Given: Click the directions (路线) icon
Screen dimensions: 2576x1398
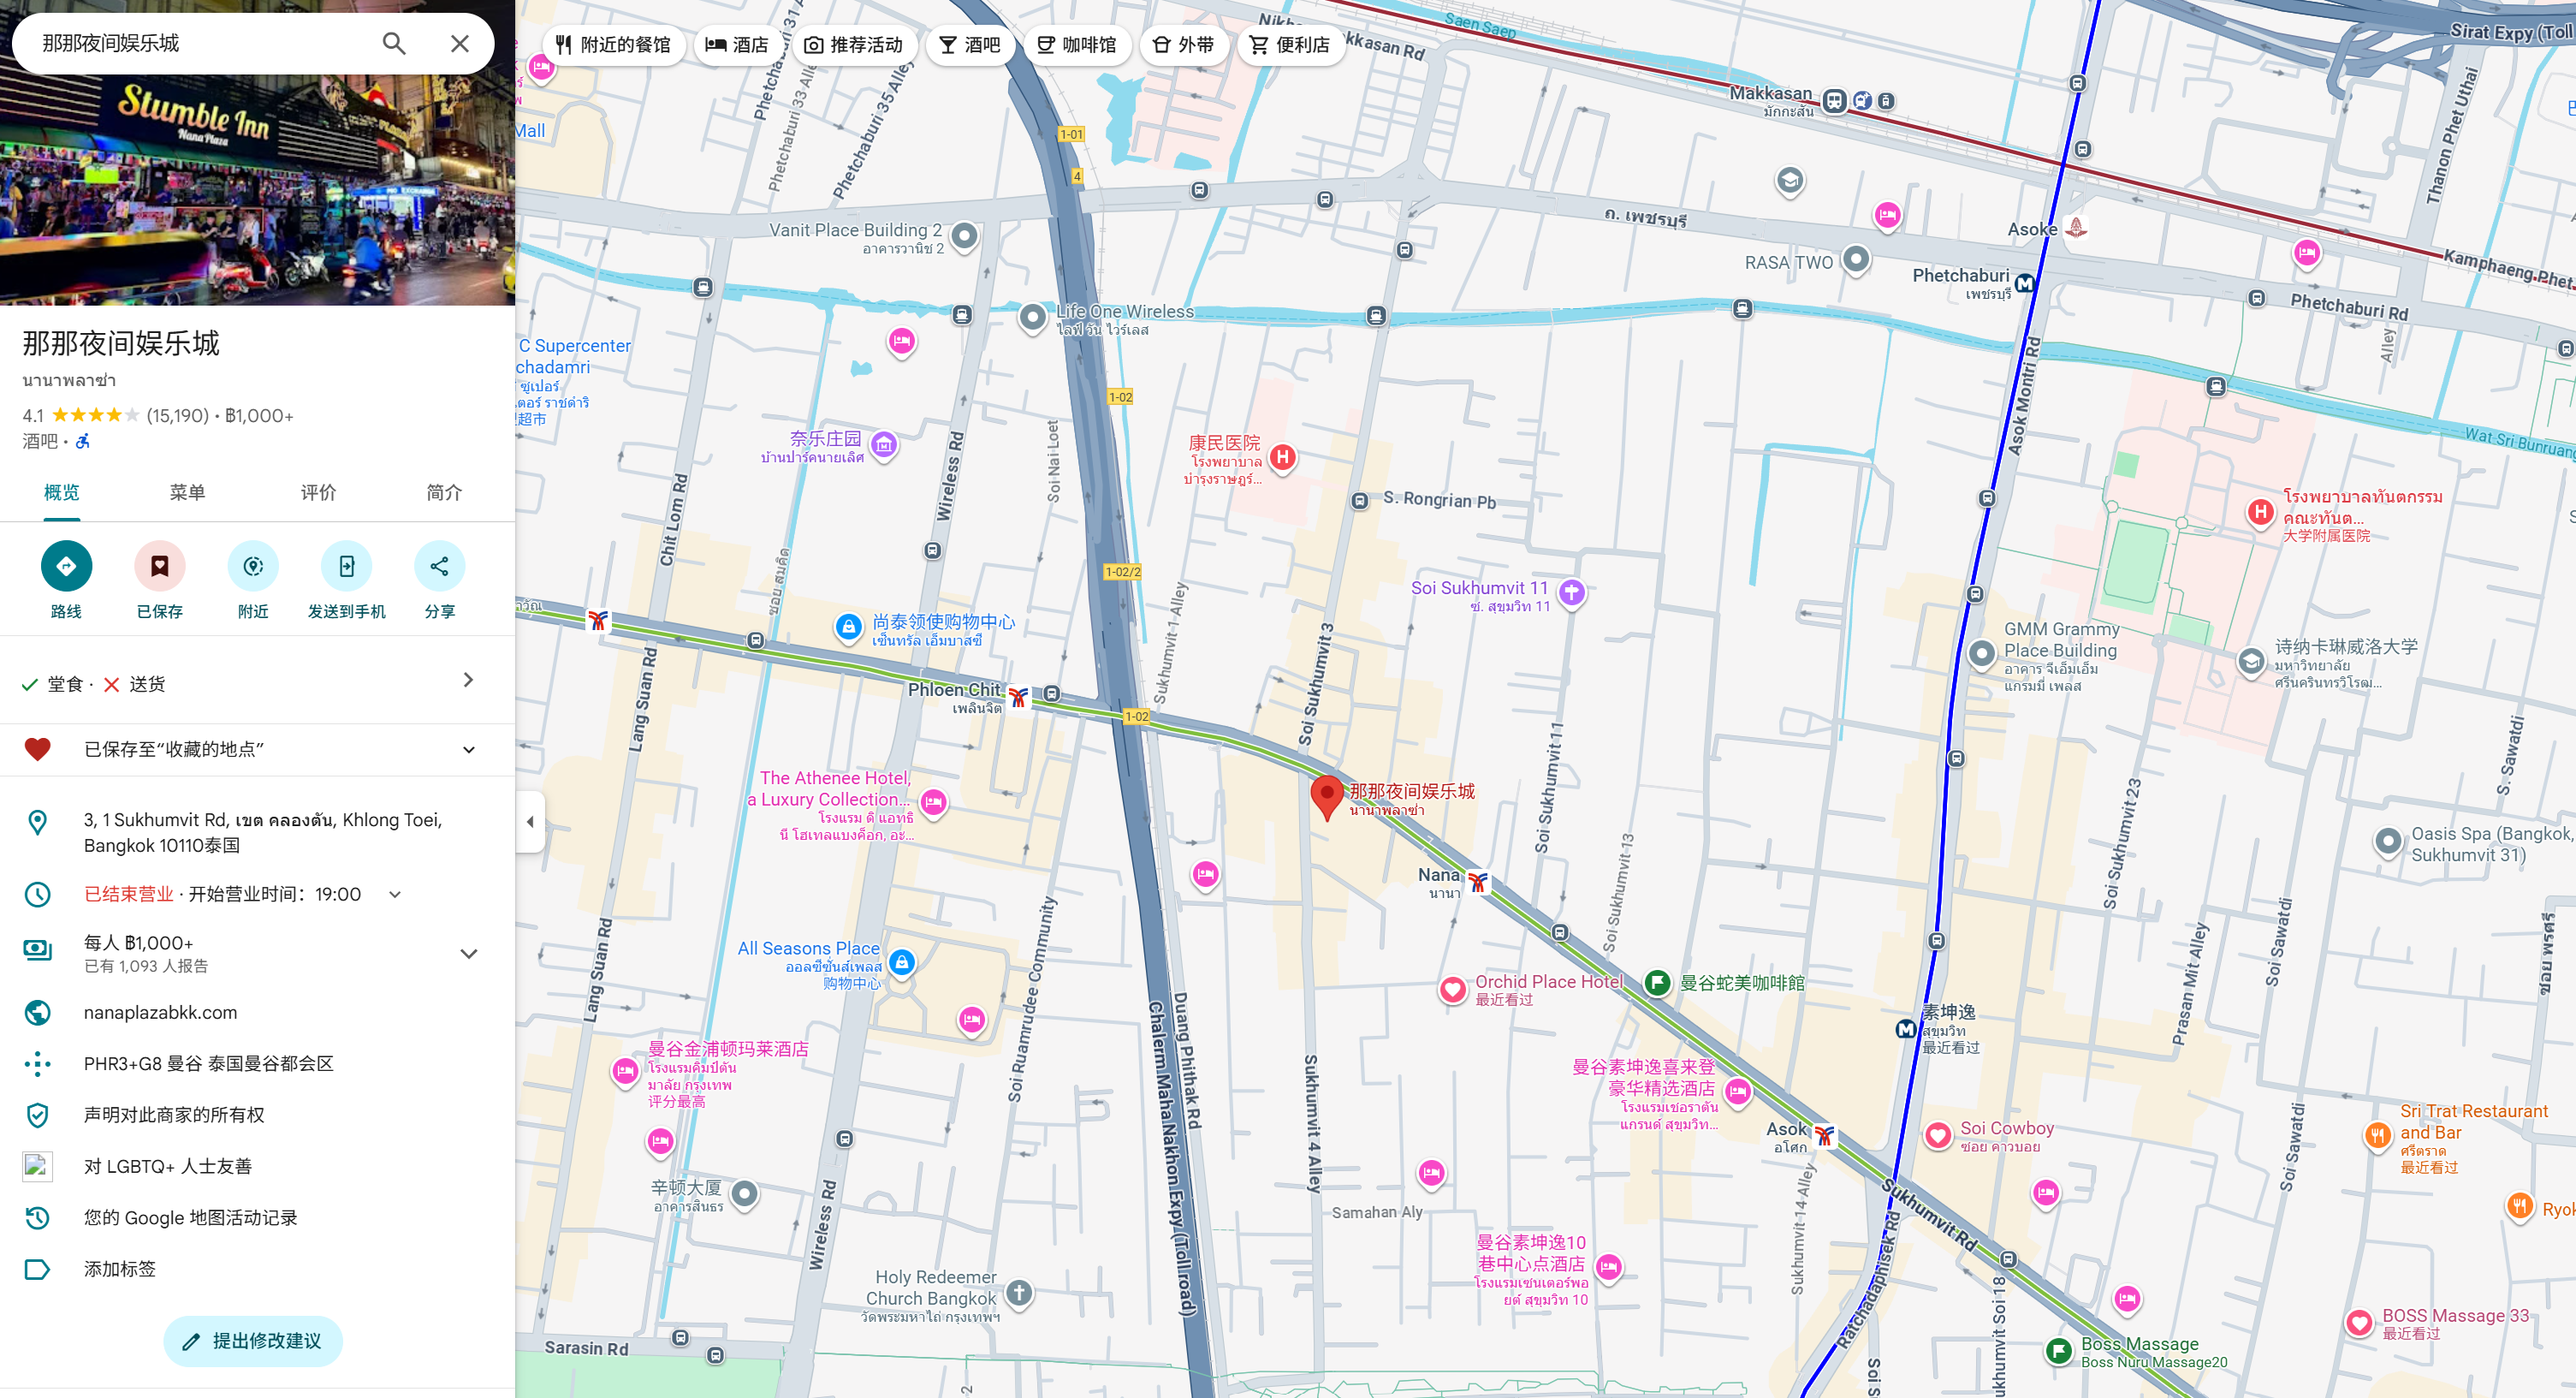Looking at the screenshot, I should pyautogui.click(x=66, y=566).
